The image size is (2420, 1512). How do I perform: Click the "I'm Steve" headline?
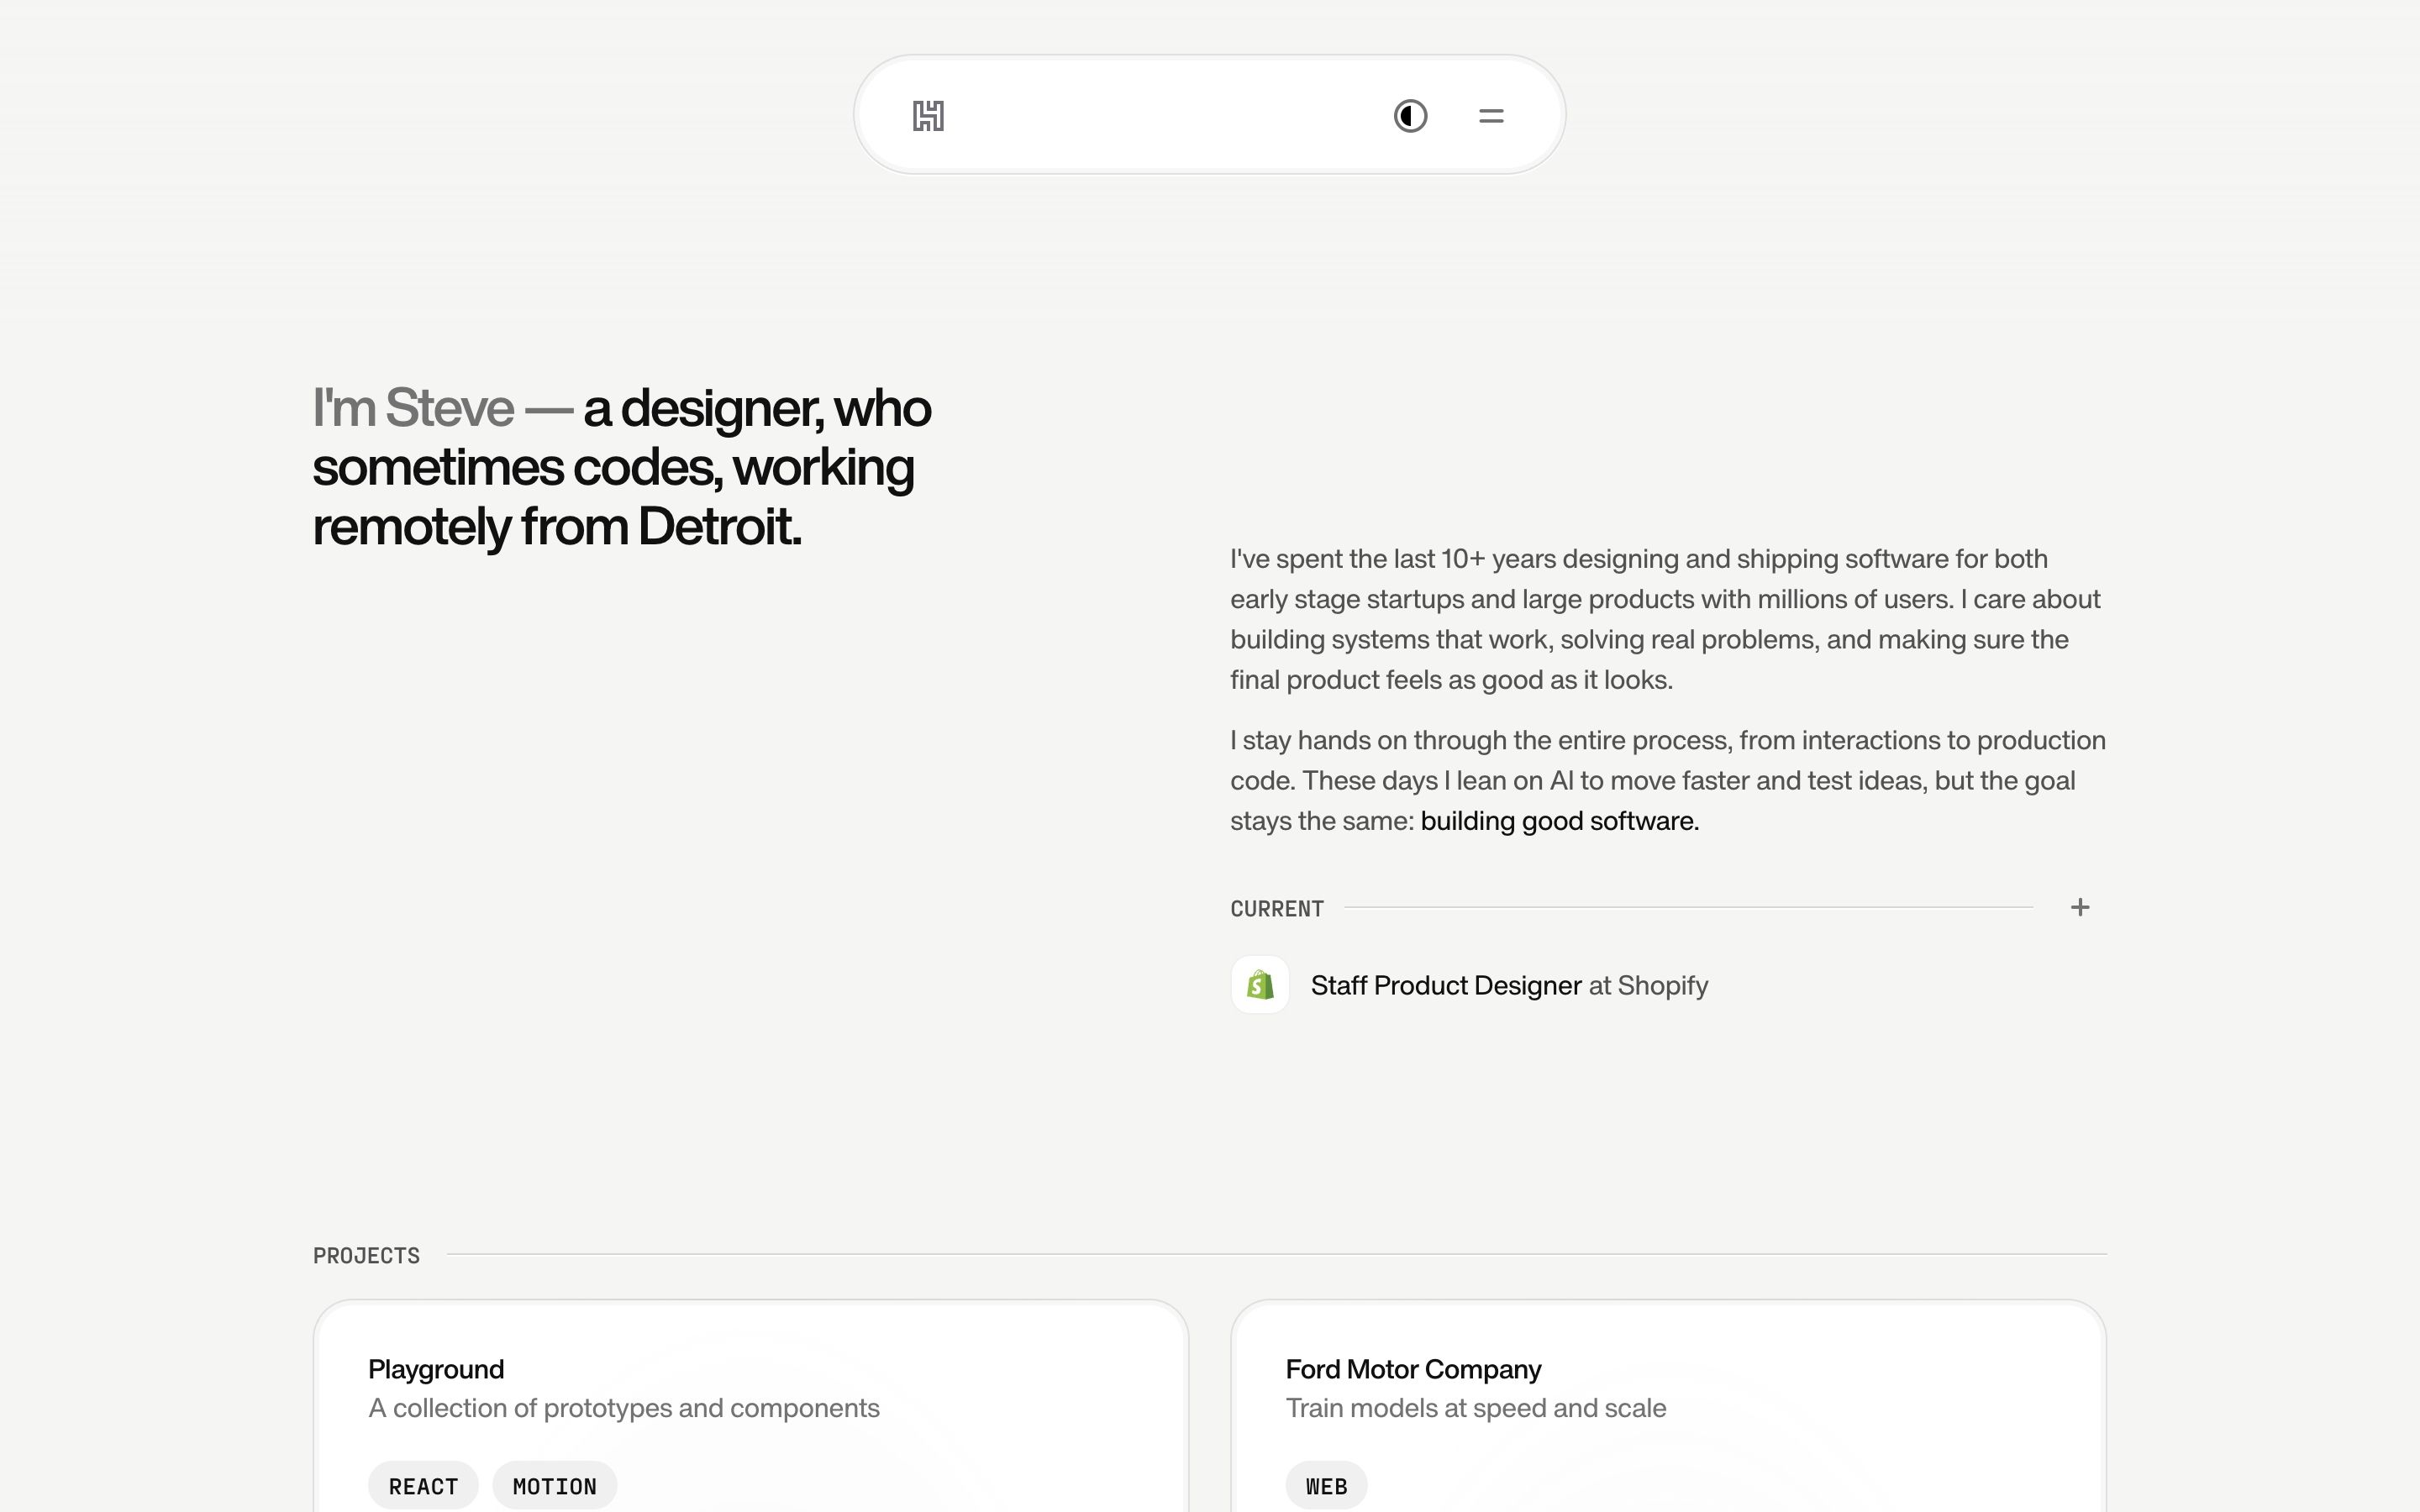point(414,408)
